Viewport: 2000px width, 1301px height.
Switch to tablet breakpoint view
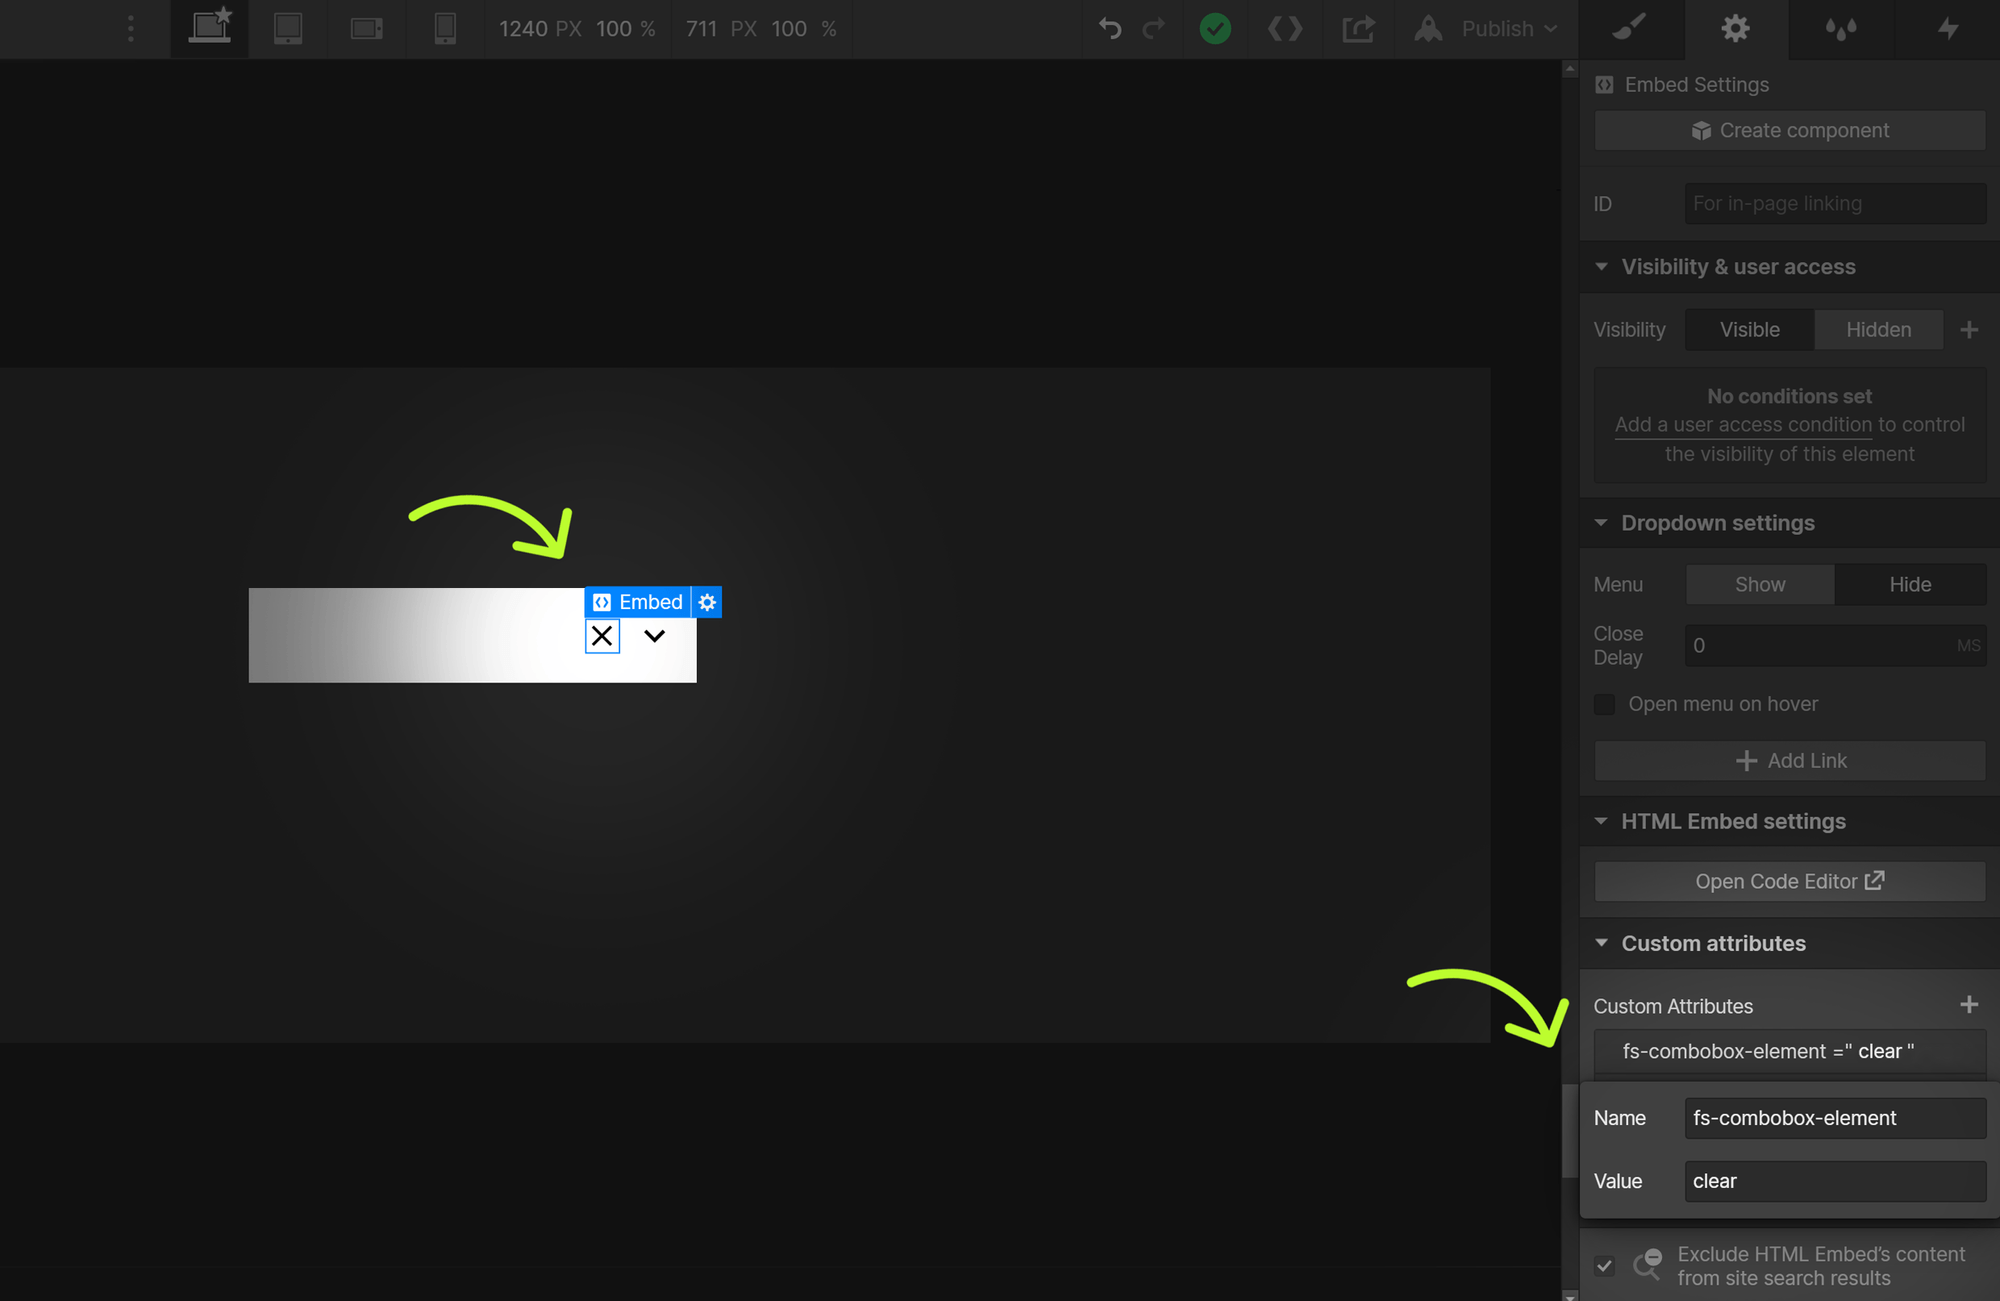288,29
